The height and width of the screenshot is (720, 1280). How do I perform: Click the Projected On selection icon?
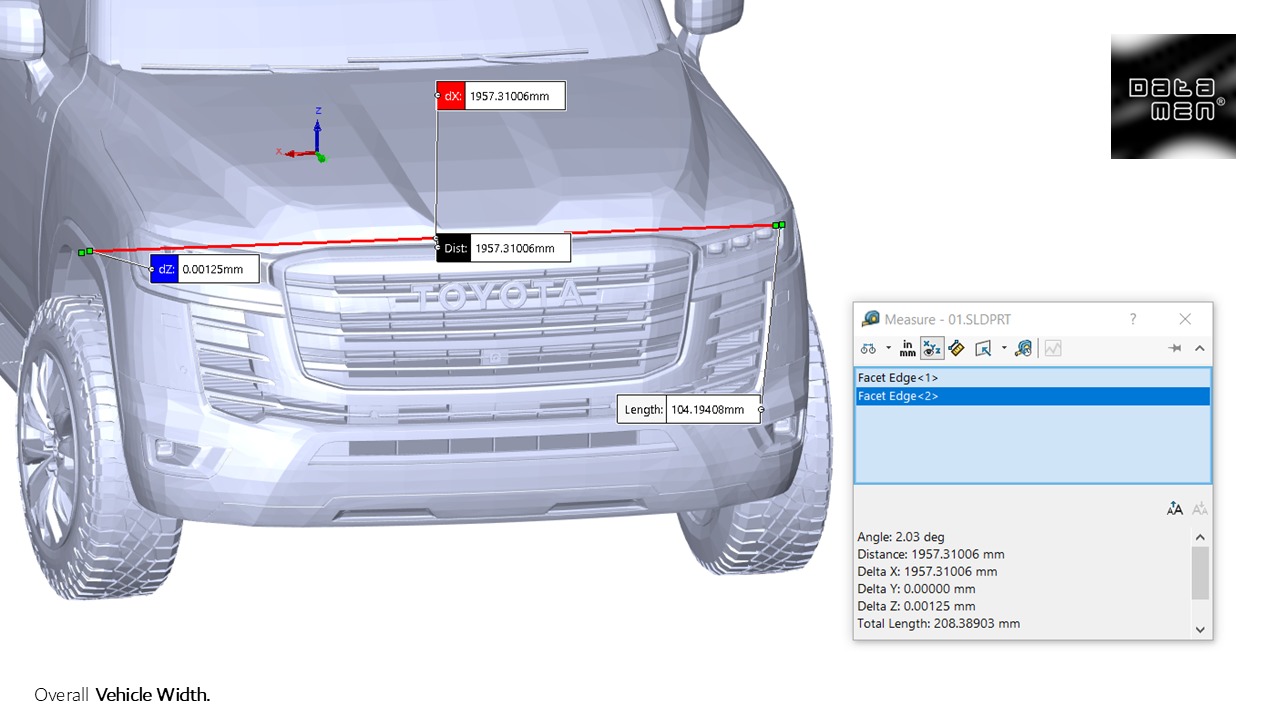click(983, 348)
